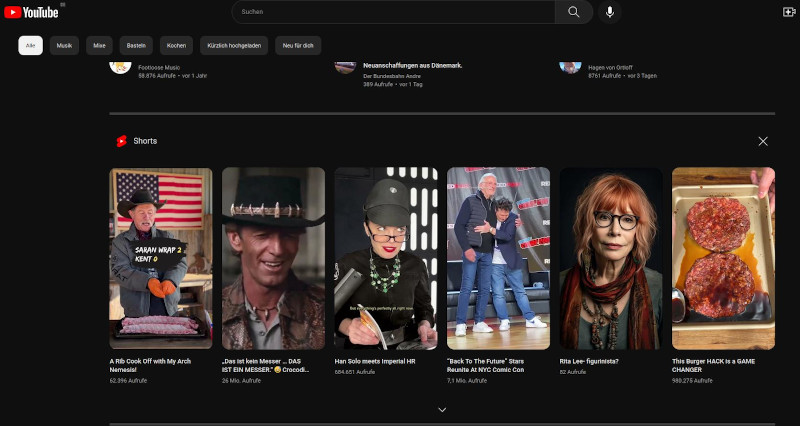Viewport: 800px width, 426px height.
Task: Open the create video icon
Action: 788,12
